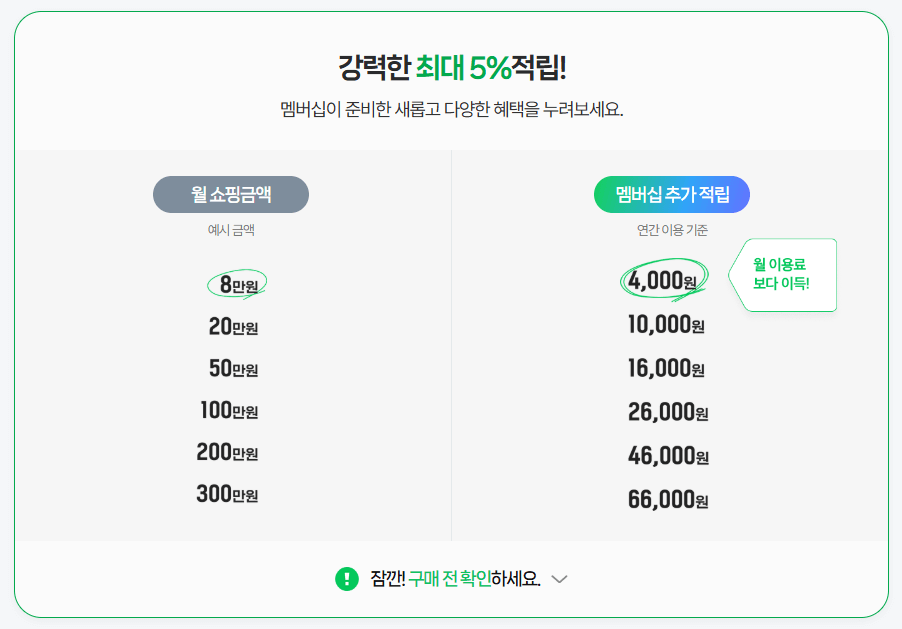902x629 pixels.
Task: Expand the '잠깐! 구매 전 확인하세요' section
Action: coord(450,579)
